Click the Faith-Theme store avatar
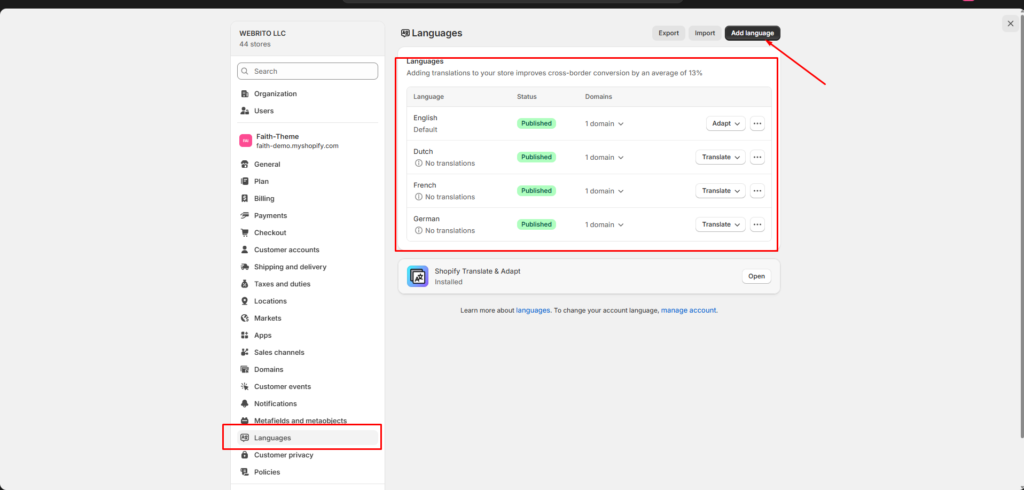The image size is (1024, 490). point(246,140)
